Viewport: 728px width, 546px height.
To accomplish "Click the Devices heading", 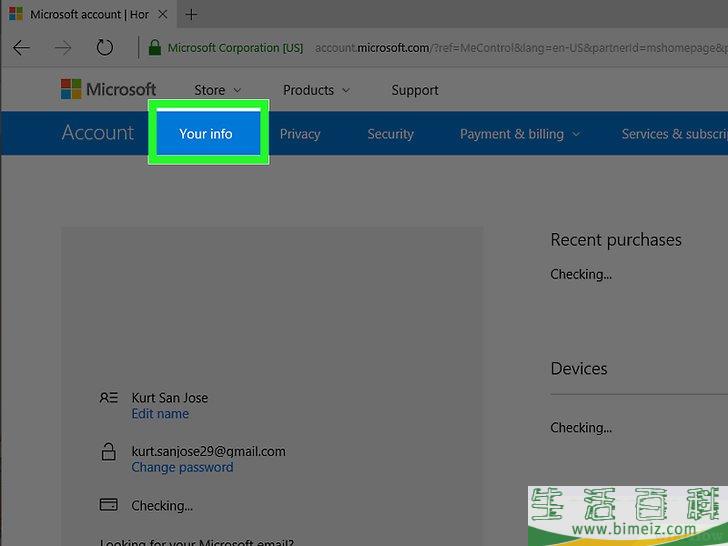I will (578, 369).
